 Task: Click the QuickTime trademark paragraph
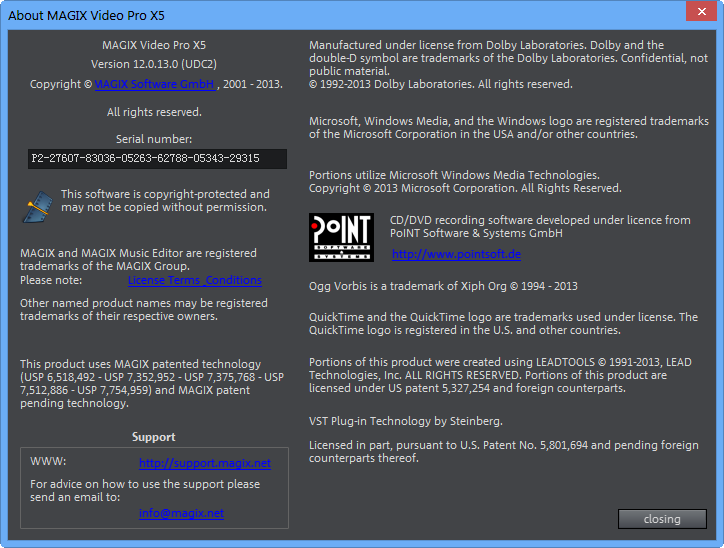pos(503,324)
